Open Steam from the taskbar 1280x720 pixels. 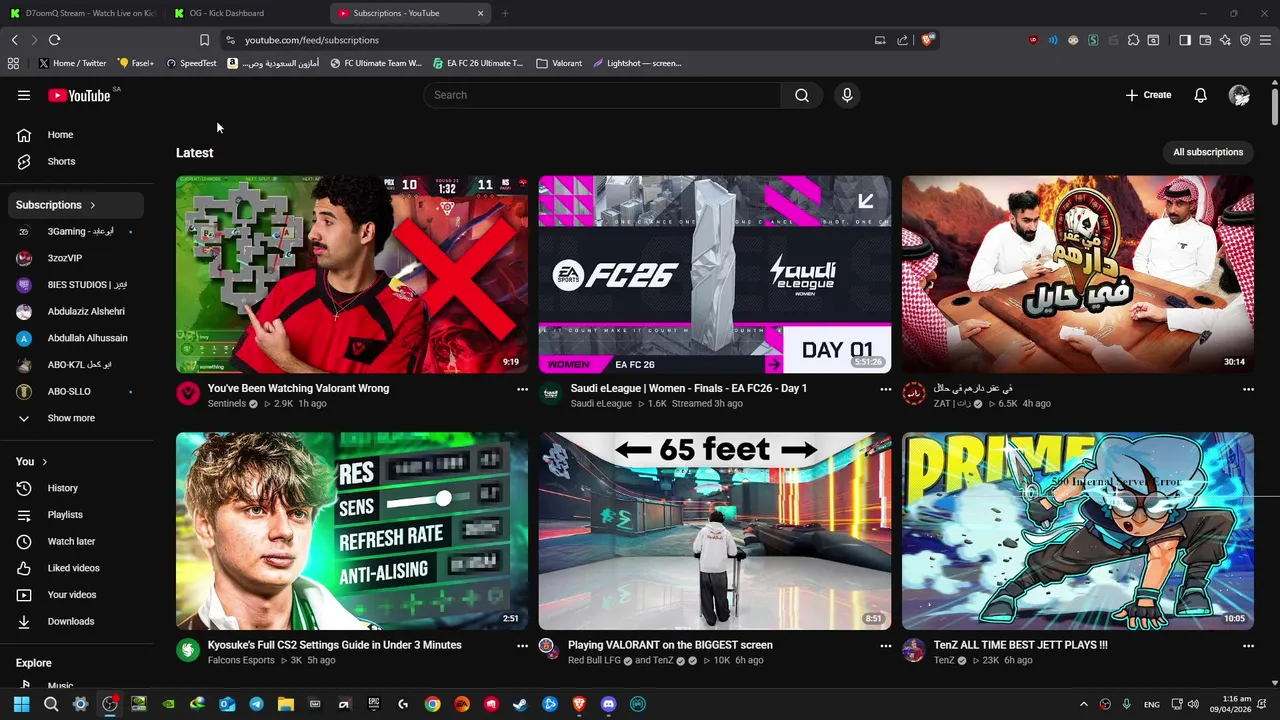tap(520, 704)
